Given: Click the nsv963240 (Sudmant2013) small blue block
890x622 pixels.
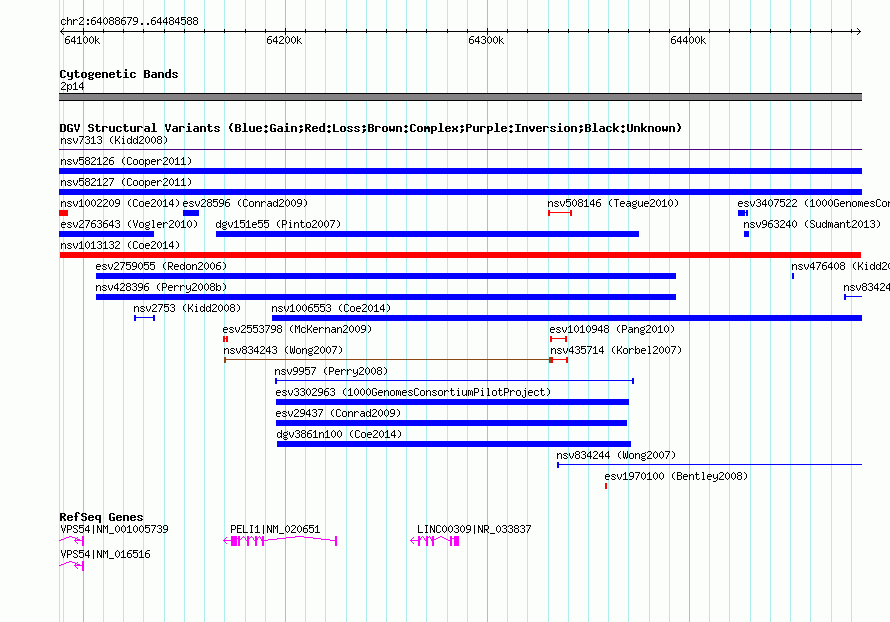Looking at the screenshot, I should 746,234.
